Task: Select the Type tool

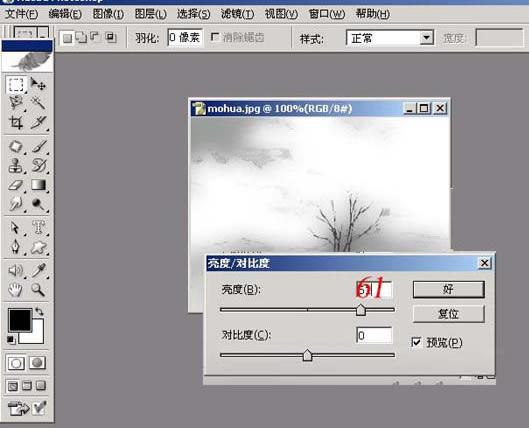Action: (x=38, y=228)
